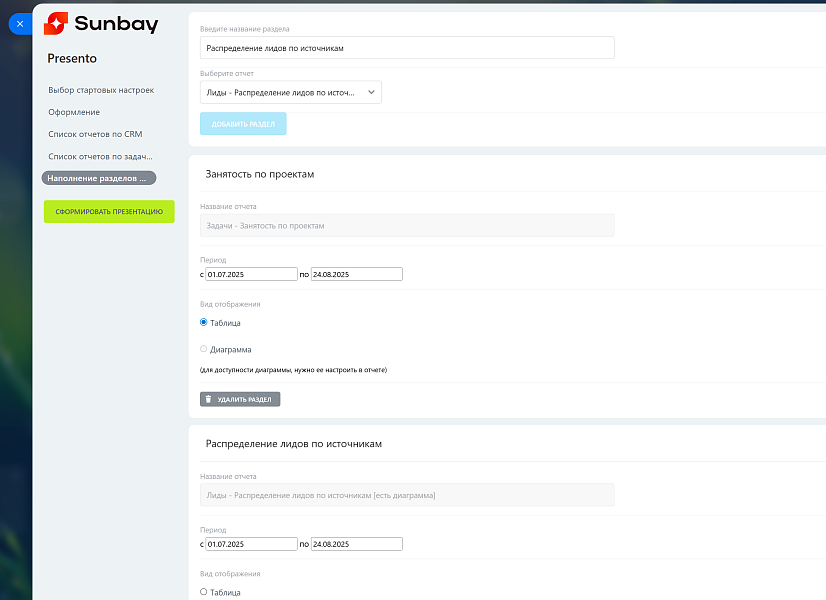Expand report list via the dropdown chevron
The height and width of the screenshot is (600, 826).
coord(372,93)
